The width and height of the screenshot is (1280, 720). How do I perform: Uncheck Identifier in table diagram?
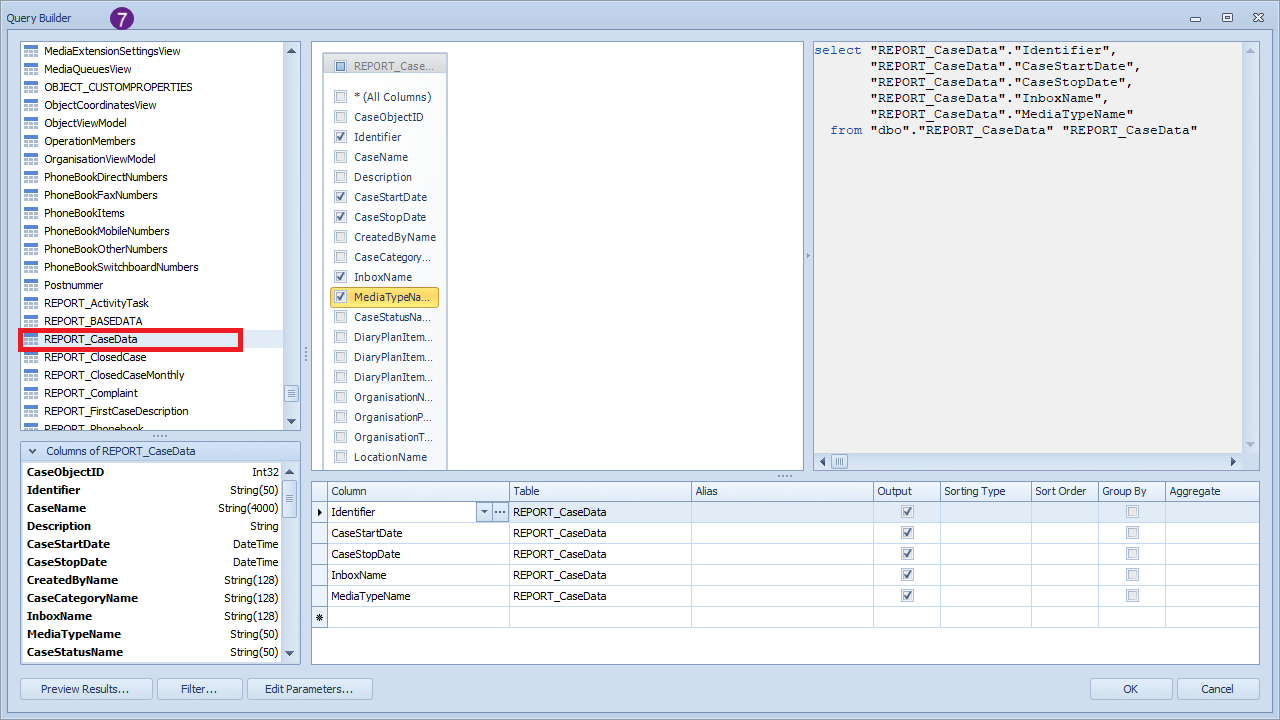tap(341, 137)
